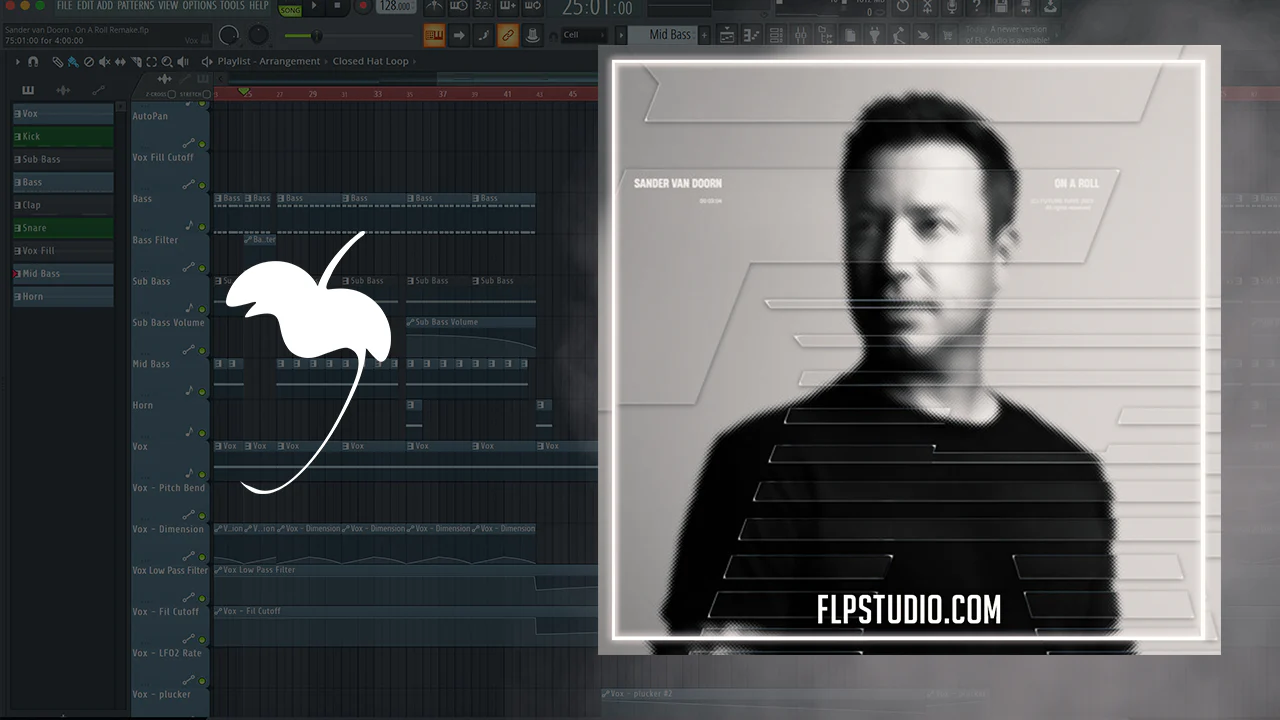Viewport: 1280px width, 720px height.
Task: Select the Kick pattern in picker
Action: pyautogui.click(x=63, y=136)
